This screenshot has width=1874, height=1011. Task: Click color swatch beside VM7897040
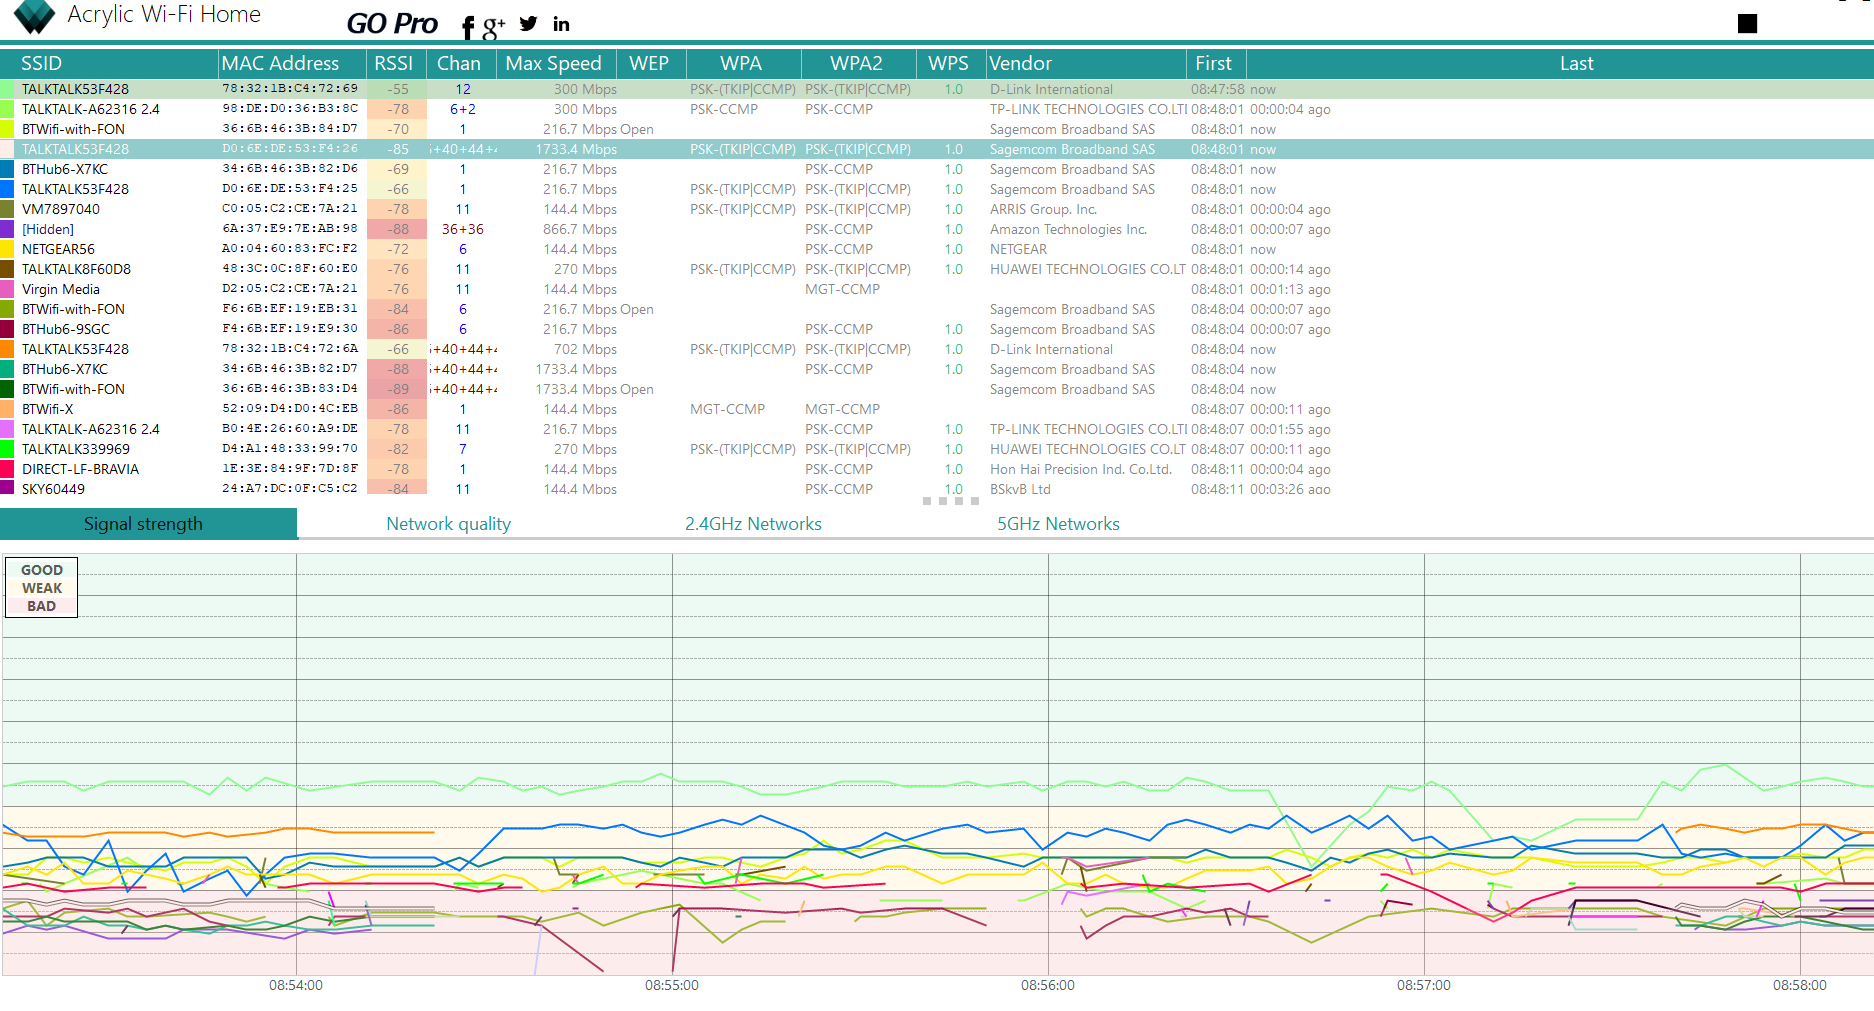[x=7, y=209]
